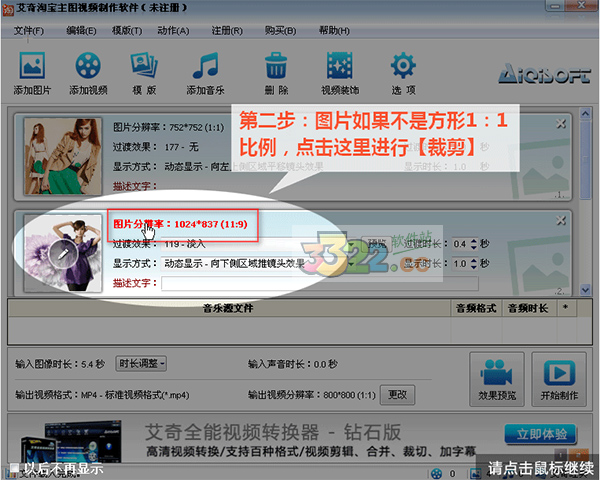Click the app logo icon in title bar
This screenshot has height=480, width=600.
tap(8, 10)
